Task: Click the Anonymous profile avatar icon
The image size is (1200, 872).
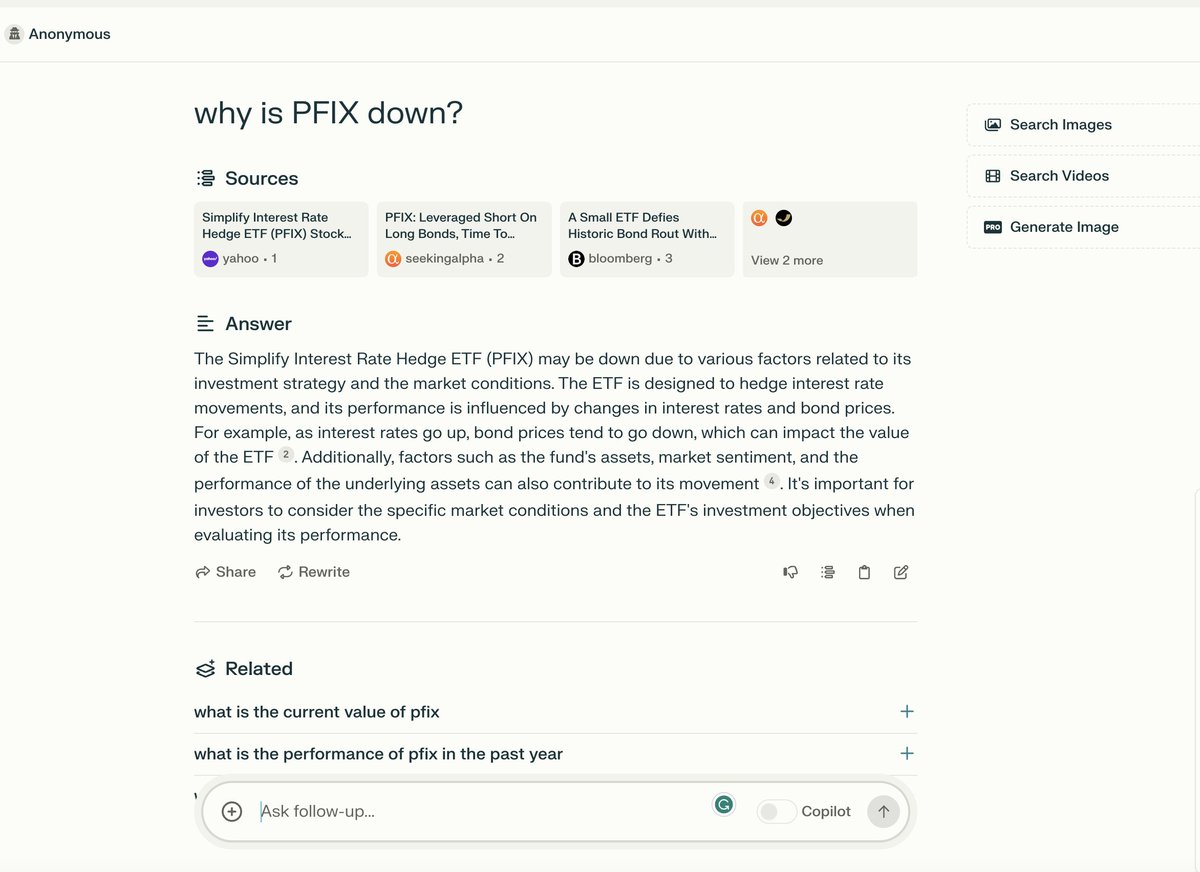Action: [14, 34]
